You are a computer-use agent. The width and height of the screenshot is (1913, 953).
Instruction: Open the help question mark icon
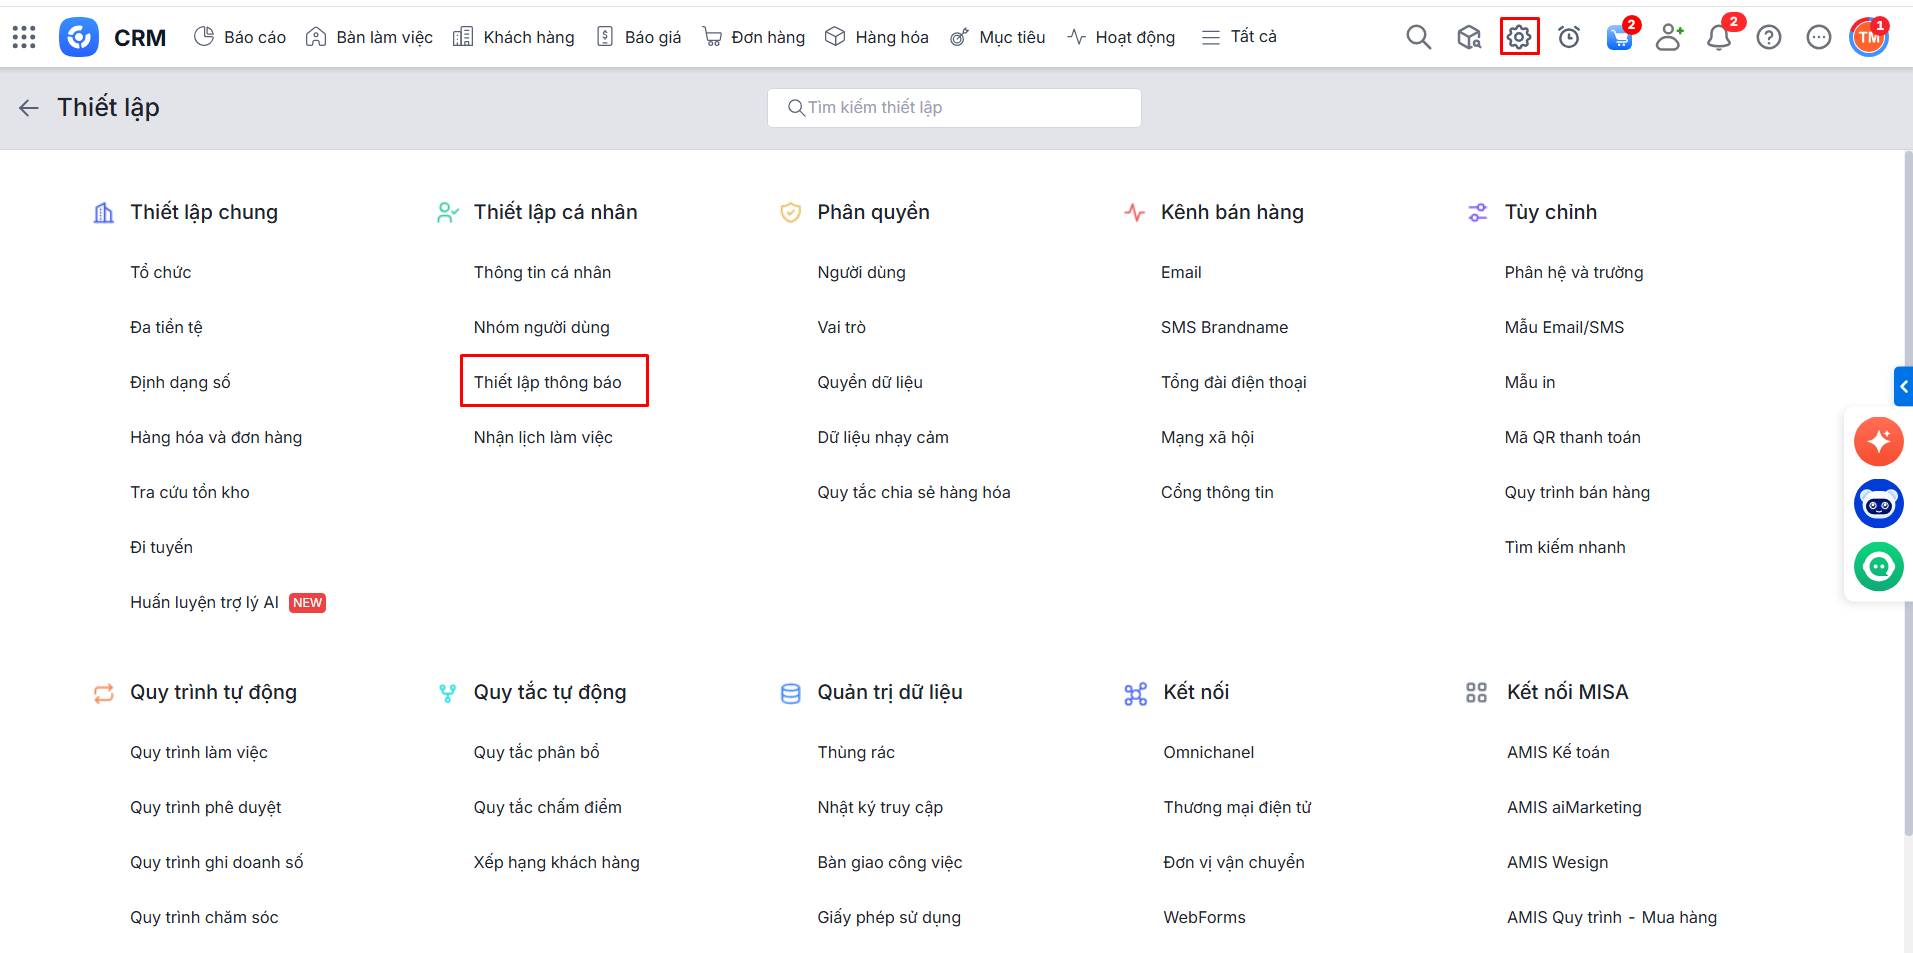pos(1768,38)
